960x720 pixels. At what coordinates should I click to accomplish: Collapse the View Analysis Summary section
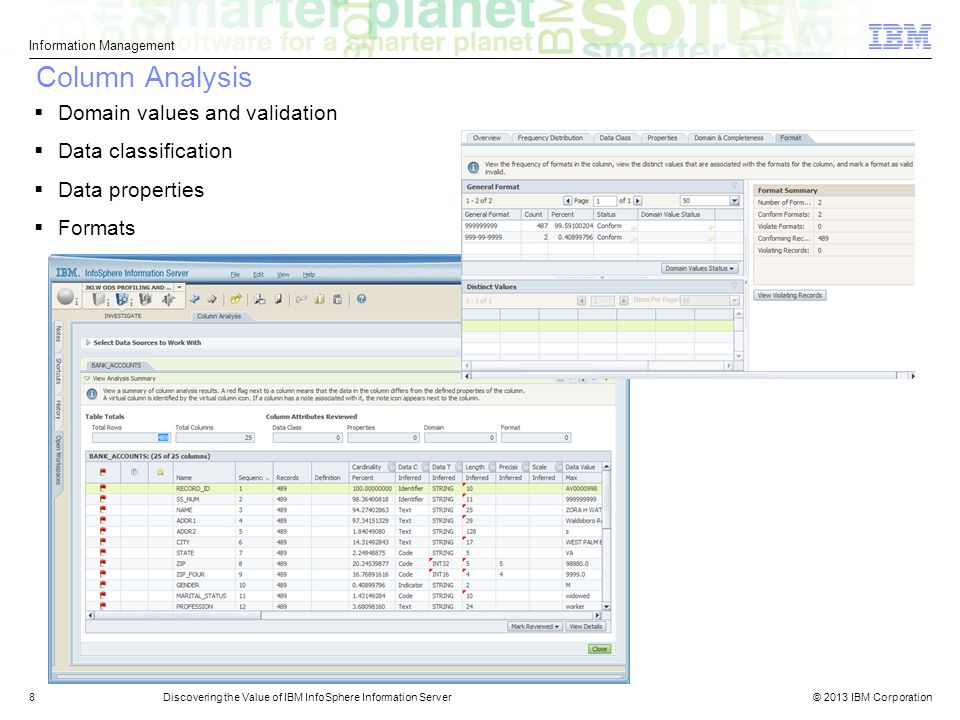[x=87, y=378]
